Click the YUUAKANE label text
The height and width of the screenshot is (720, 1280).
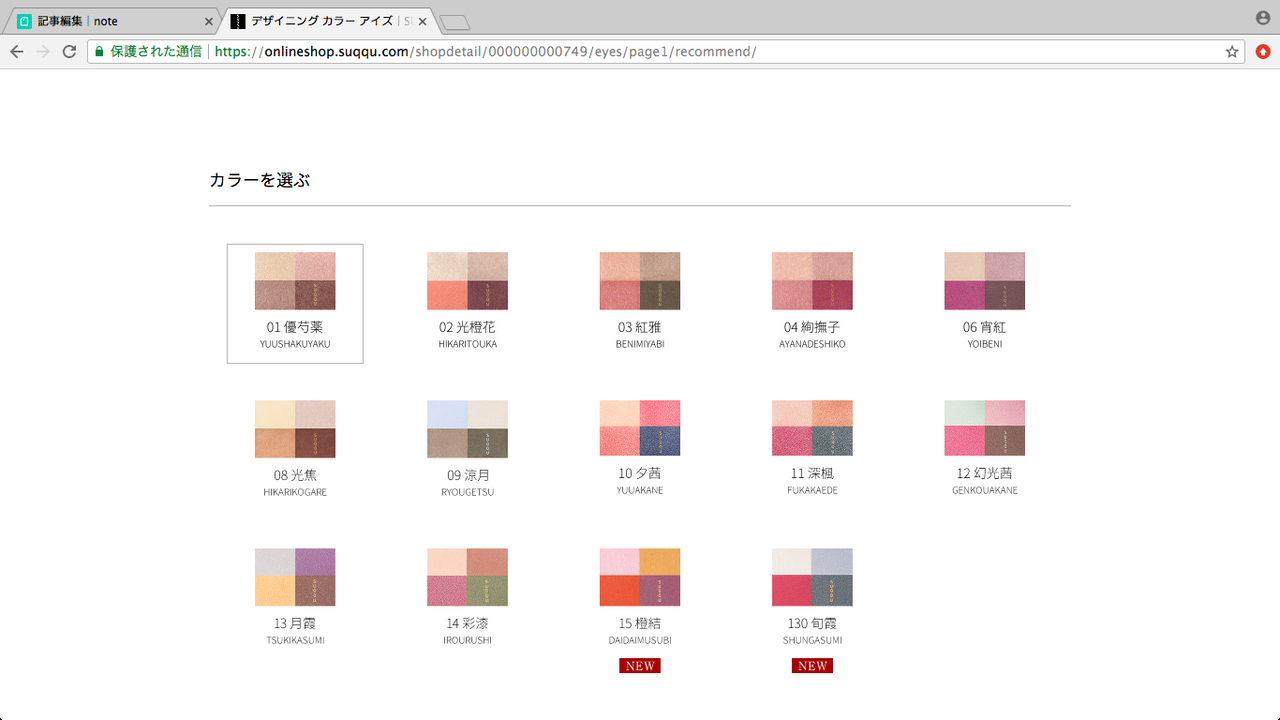(x=640, y=490)
